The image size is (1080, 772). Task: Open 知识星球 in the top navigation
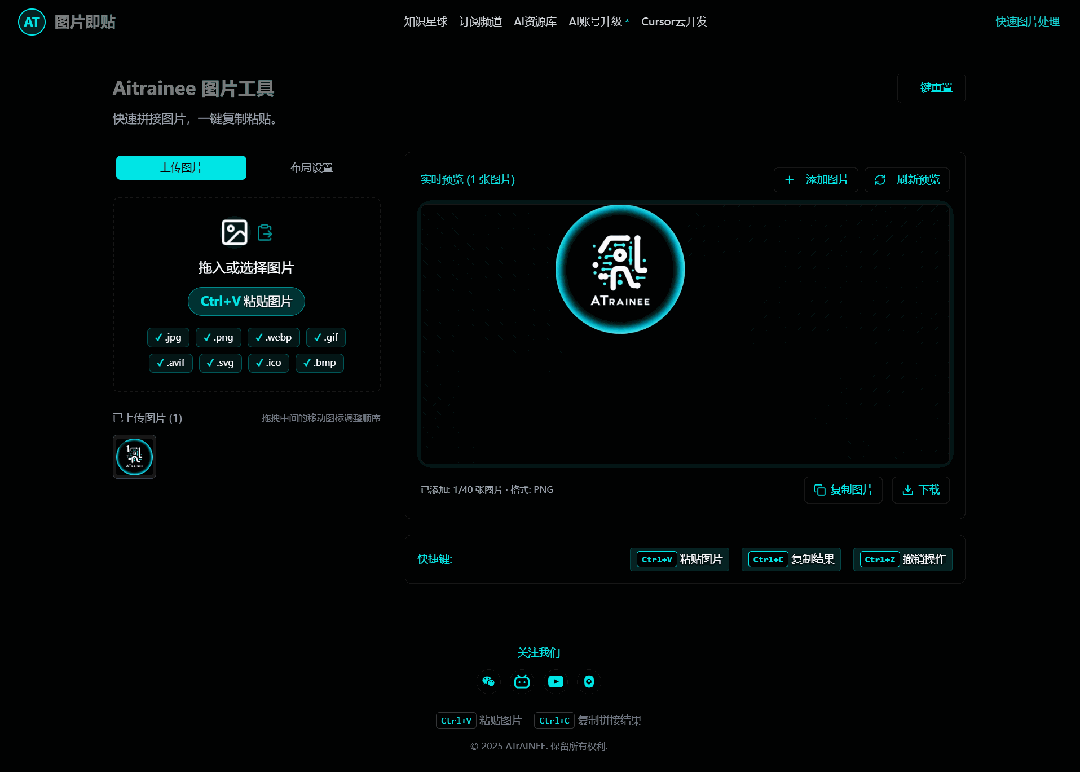coord(426,22)
